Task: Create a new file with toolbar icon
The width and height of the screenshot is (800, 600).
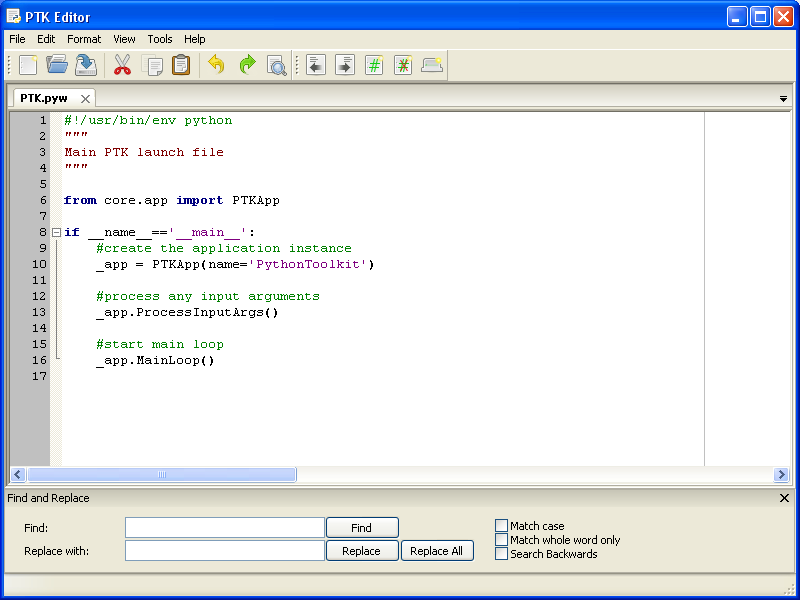Action: 28,65
